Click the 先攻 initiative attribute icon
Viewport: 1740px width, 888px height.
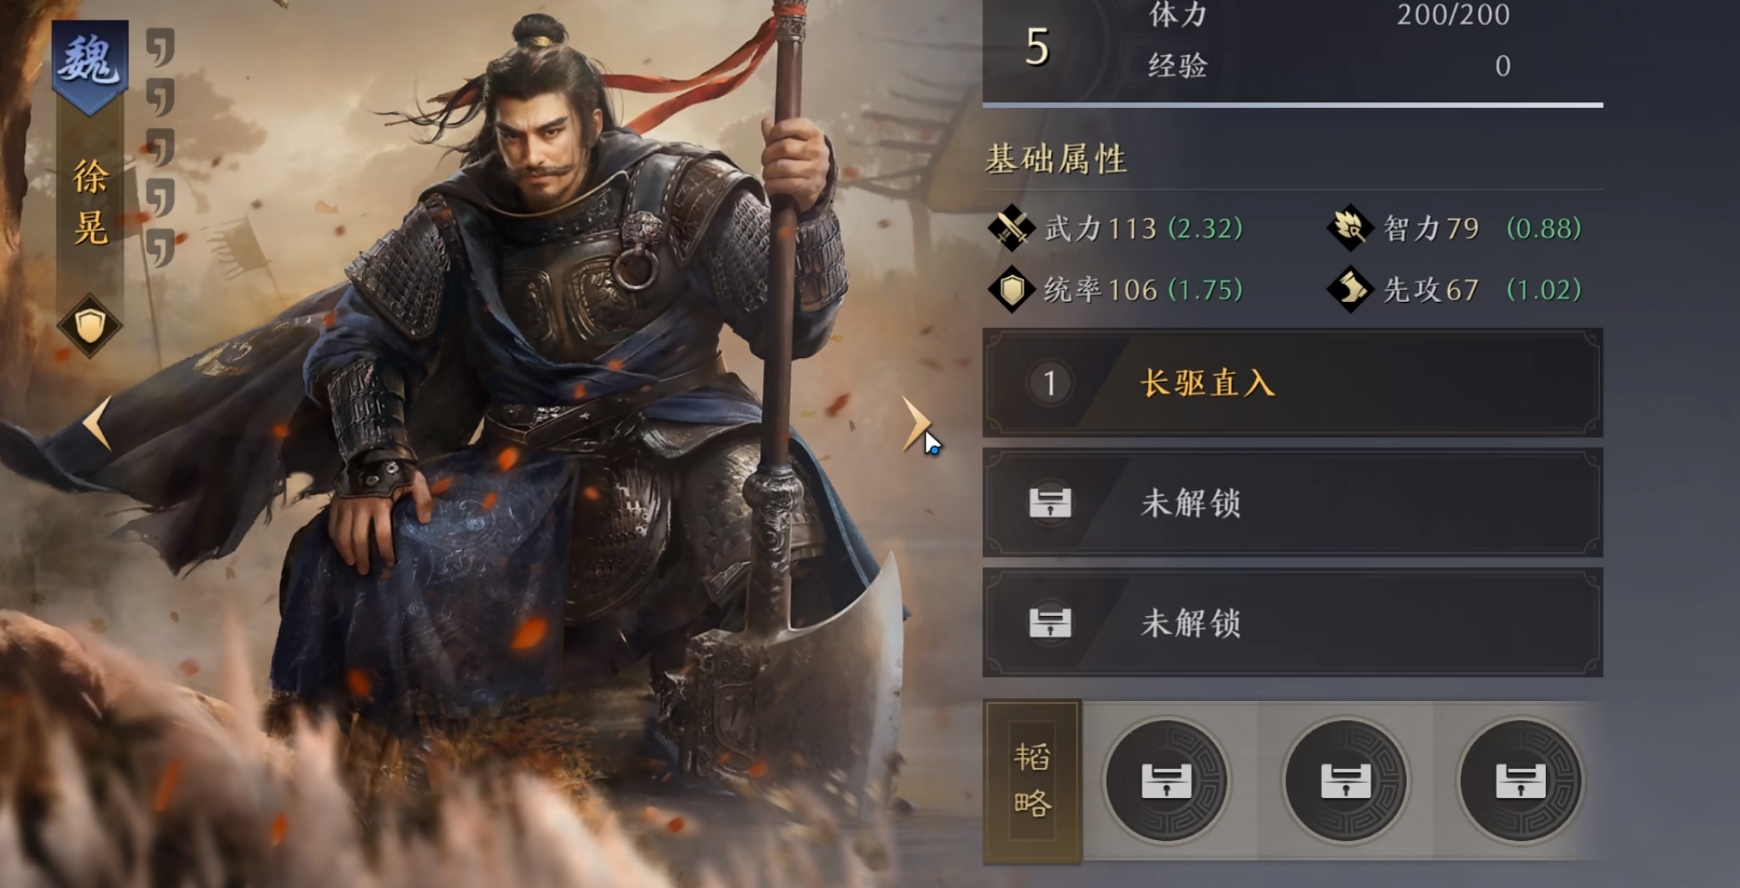[x=1350, y=290]
